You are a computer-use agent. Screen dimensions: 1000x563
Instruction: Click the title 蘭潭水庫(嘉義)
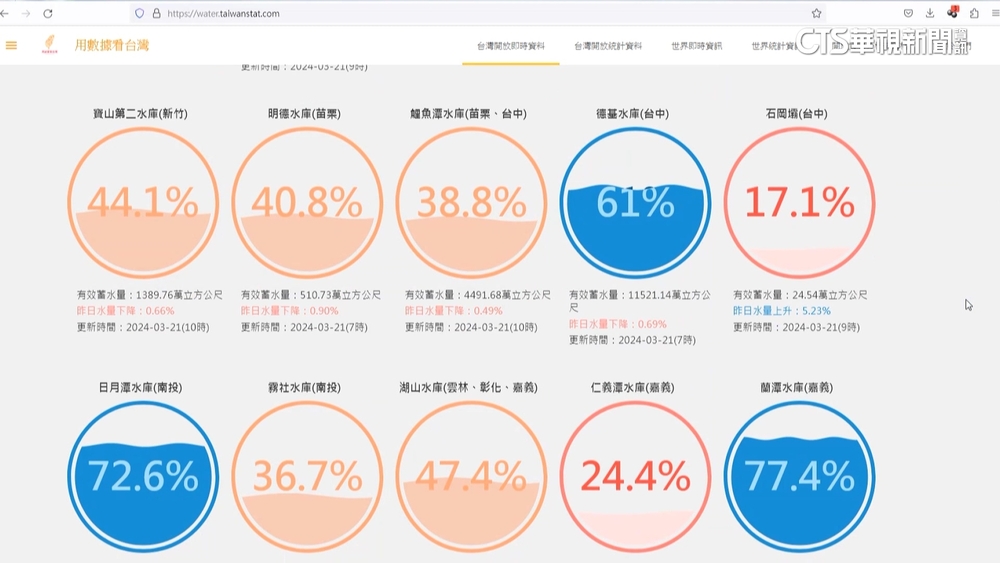[x=797, y=387]
